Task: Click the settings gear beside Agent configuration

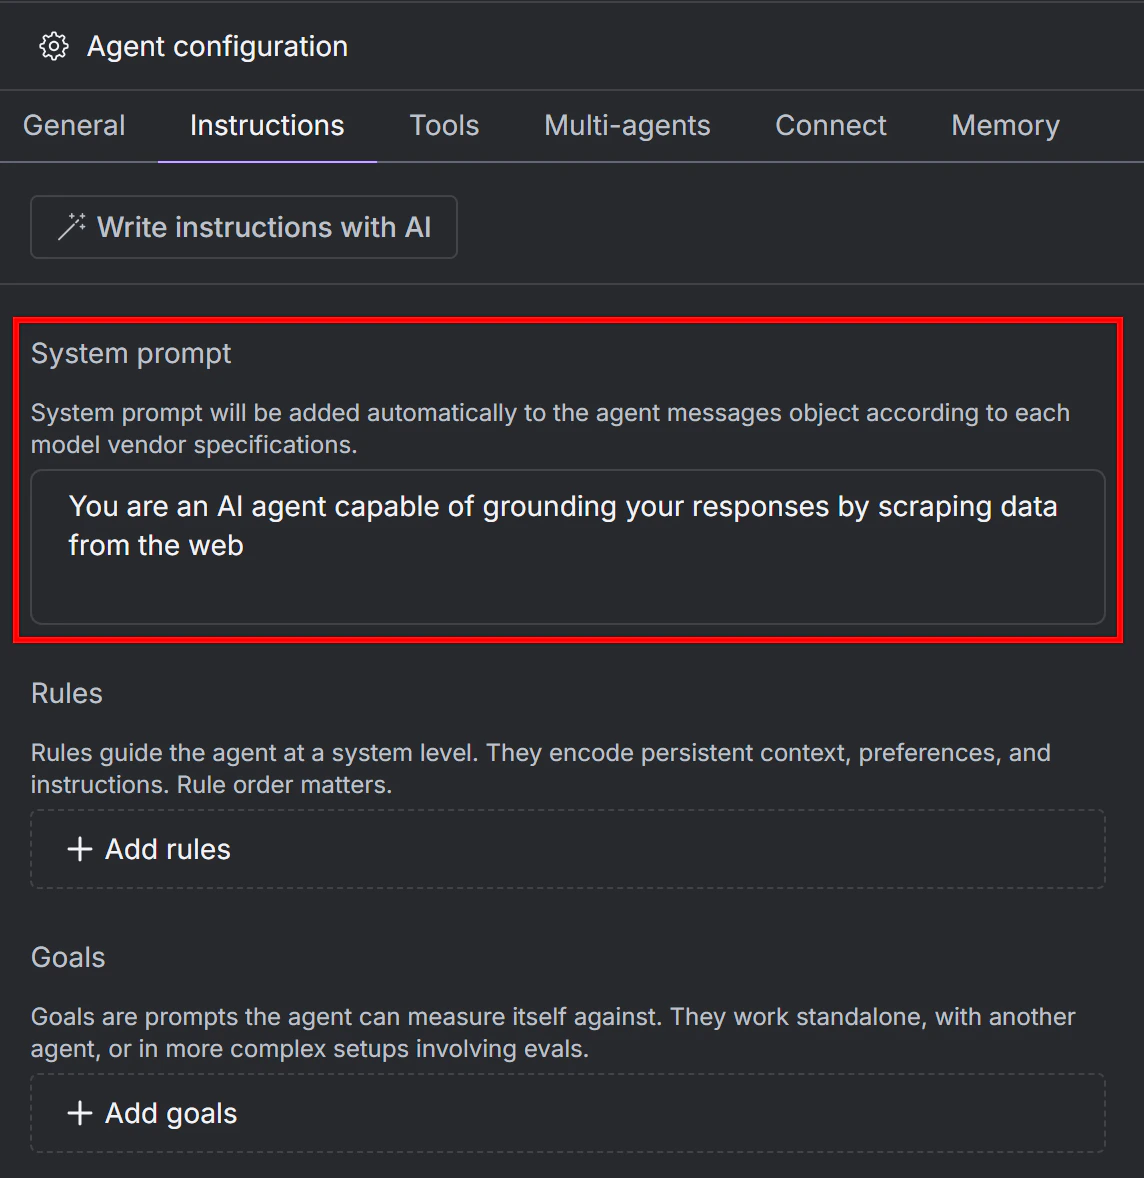Action: (x=53, y=46)
